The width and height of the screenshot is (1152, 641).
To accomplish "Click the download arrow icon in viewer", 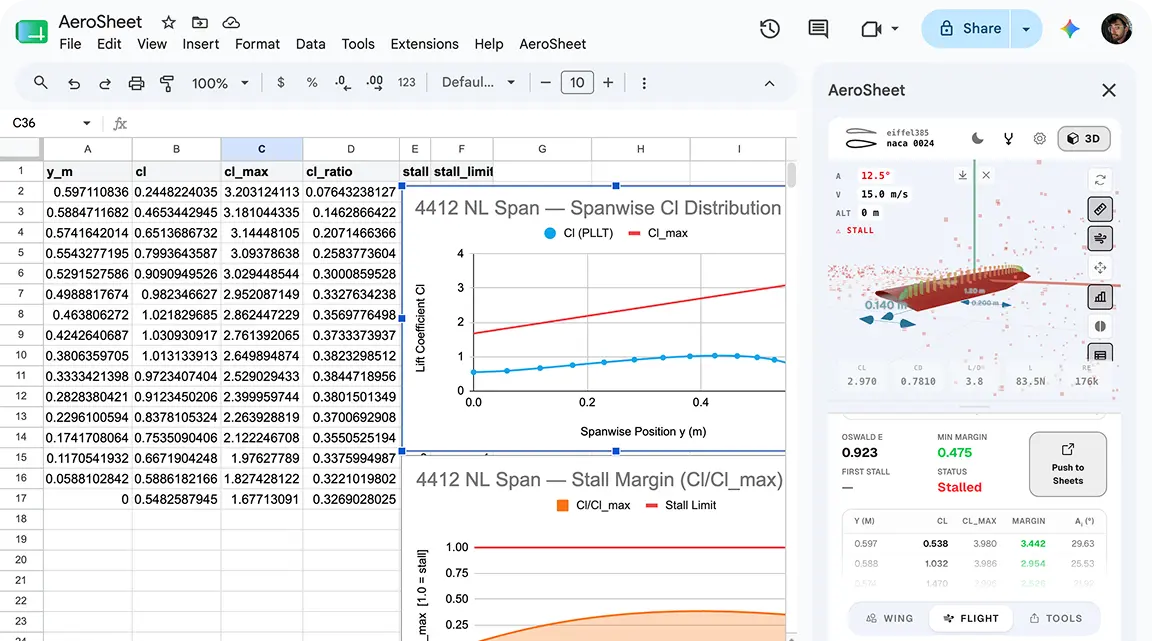I will tap(962, 175).
